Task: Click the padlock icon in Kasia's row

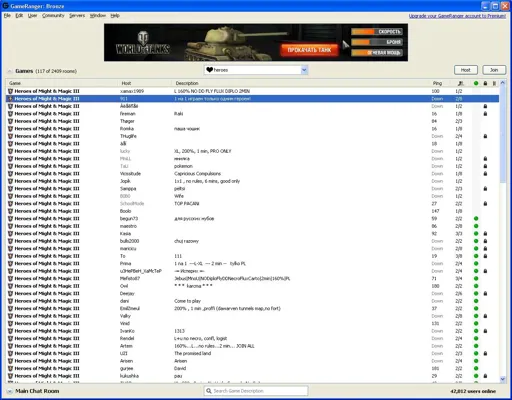Action: click(x=485, y=234)
